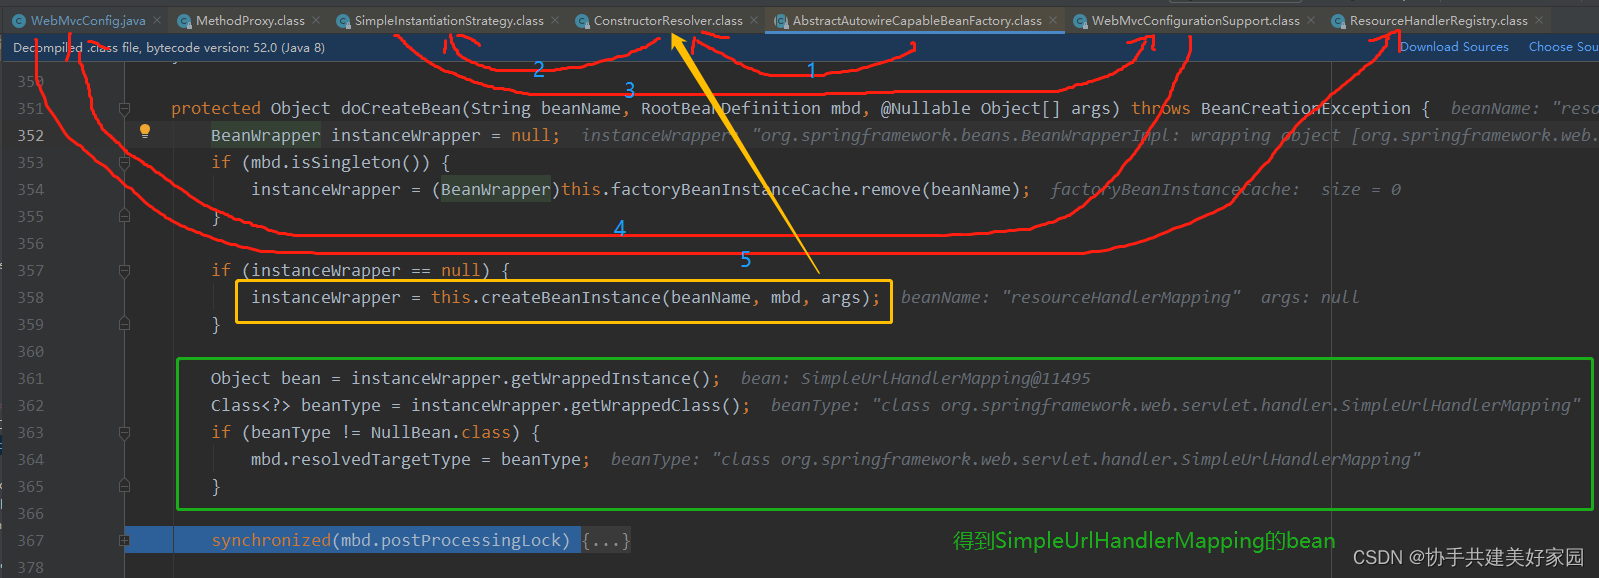Image resolution: width=1599 pixels, height=578 pixels.
Task: Click the fold end marker at line 355
Action: (124, 216)
